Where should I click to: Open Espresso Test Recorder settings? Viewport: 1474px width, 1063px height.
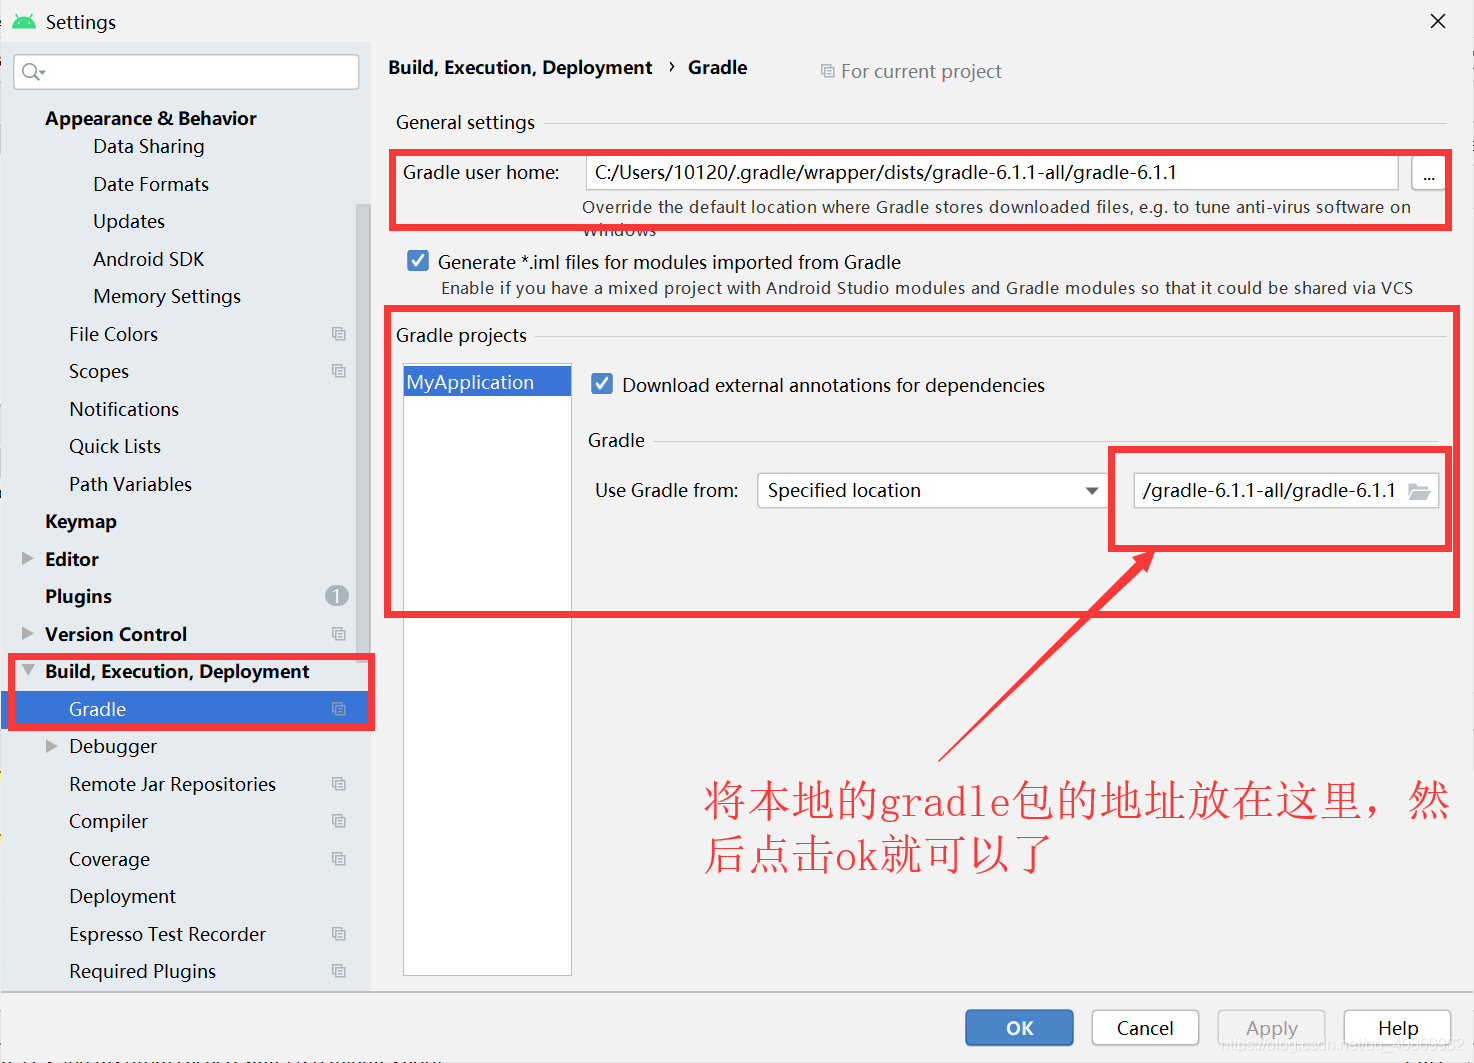(x=167, y=934)
